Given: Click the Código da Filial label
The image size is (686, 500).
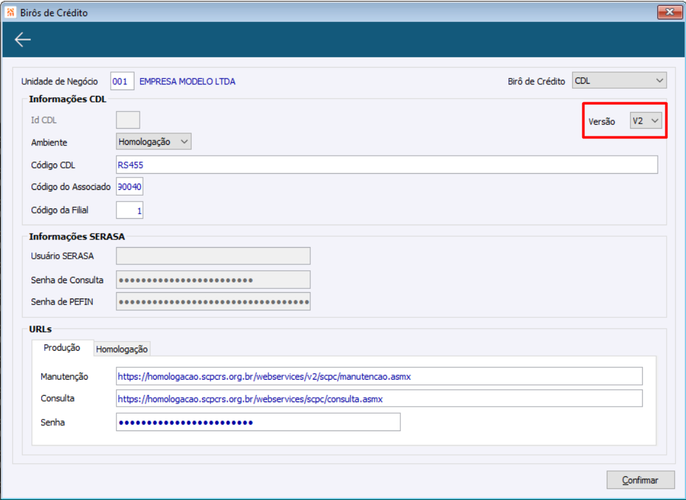Looking at the screenshot, I should (x=60, y=210).
